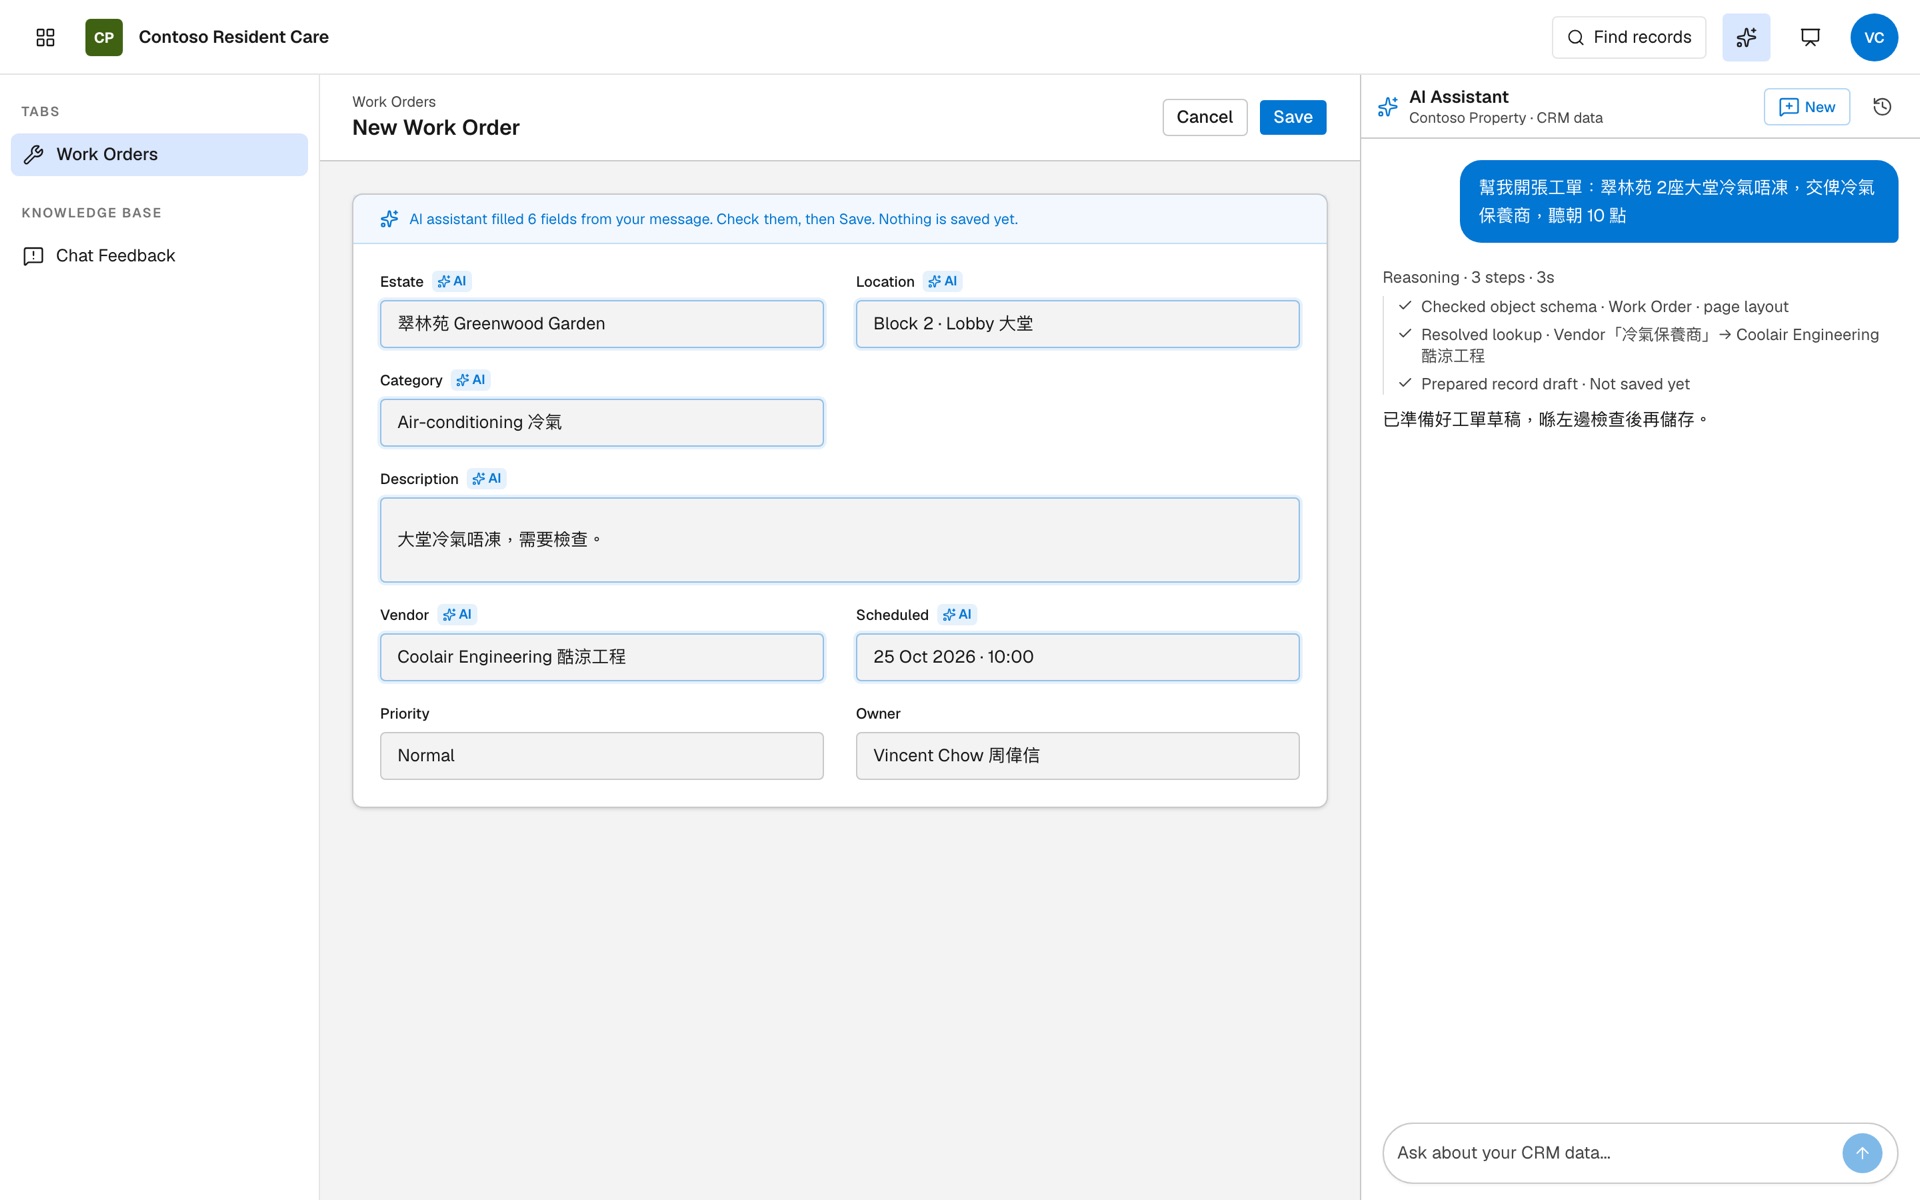Click the AI Assistant panel sparkle logo
Viewport: 1920px width, 1200px height.
coord(1388,107)
